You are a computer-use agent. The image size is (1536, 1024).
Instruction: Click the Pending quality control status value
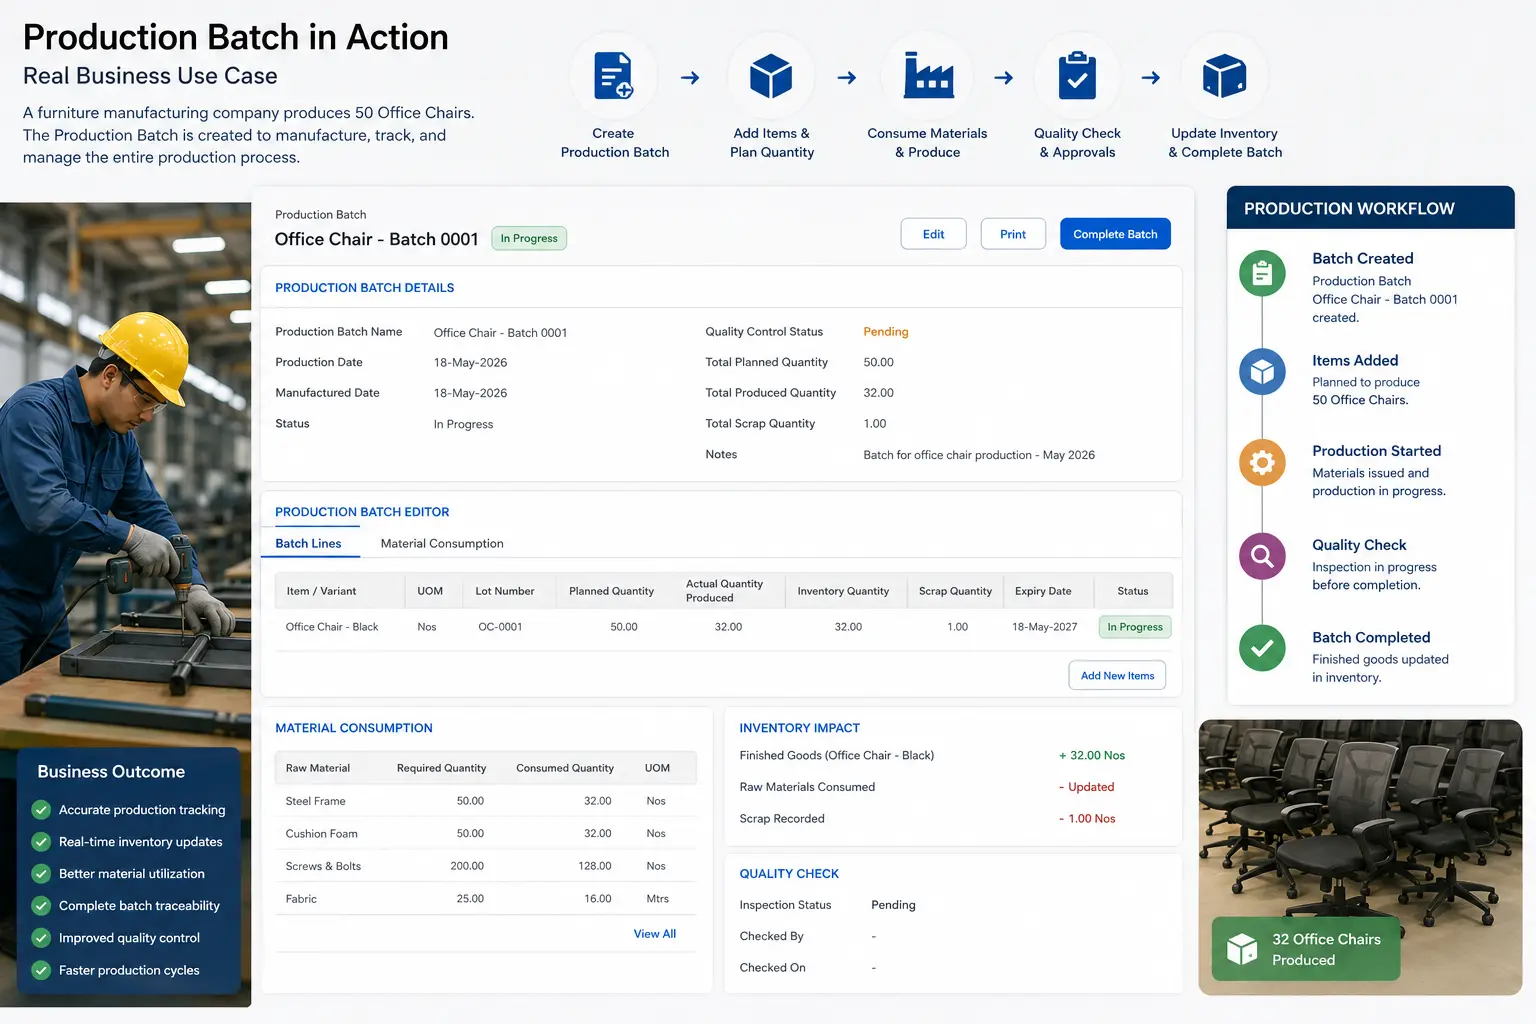tap(886, 332)
